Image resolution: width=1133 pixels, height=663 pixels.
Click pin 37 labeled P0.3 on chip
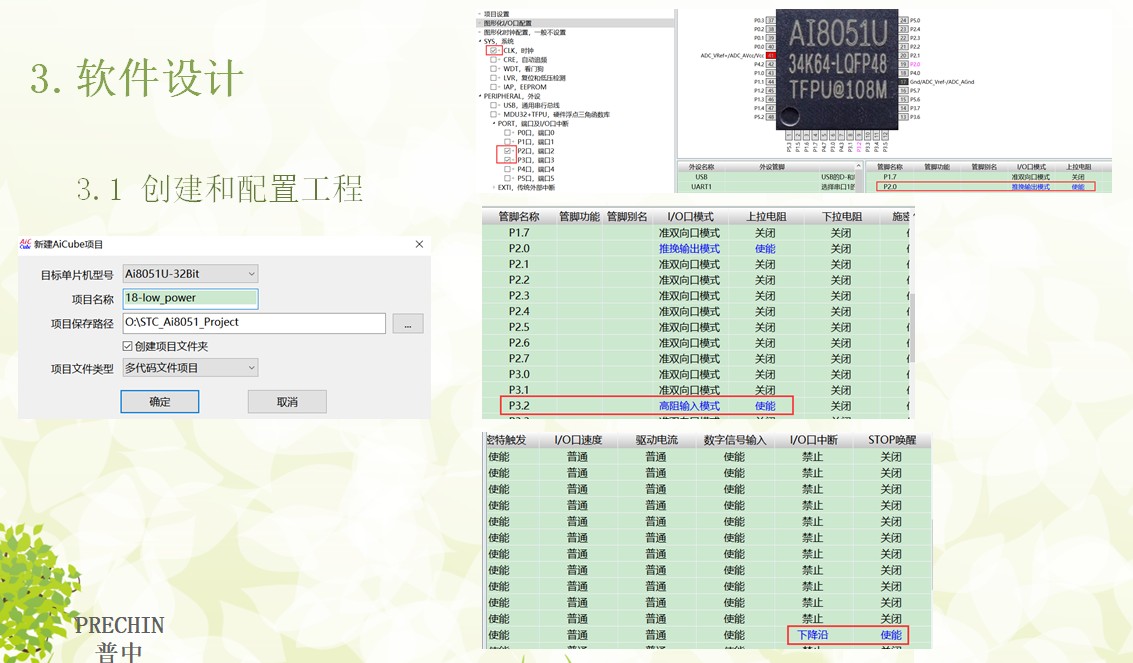click(x=771, y=20)
